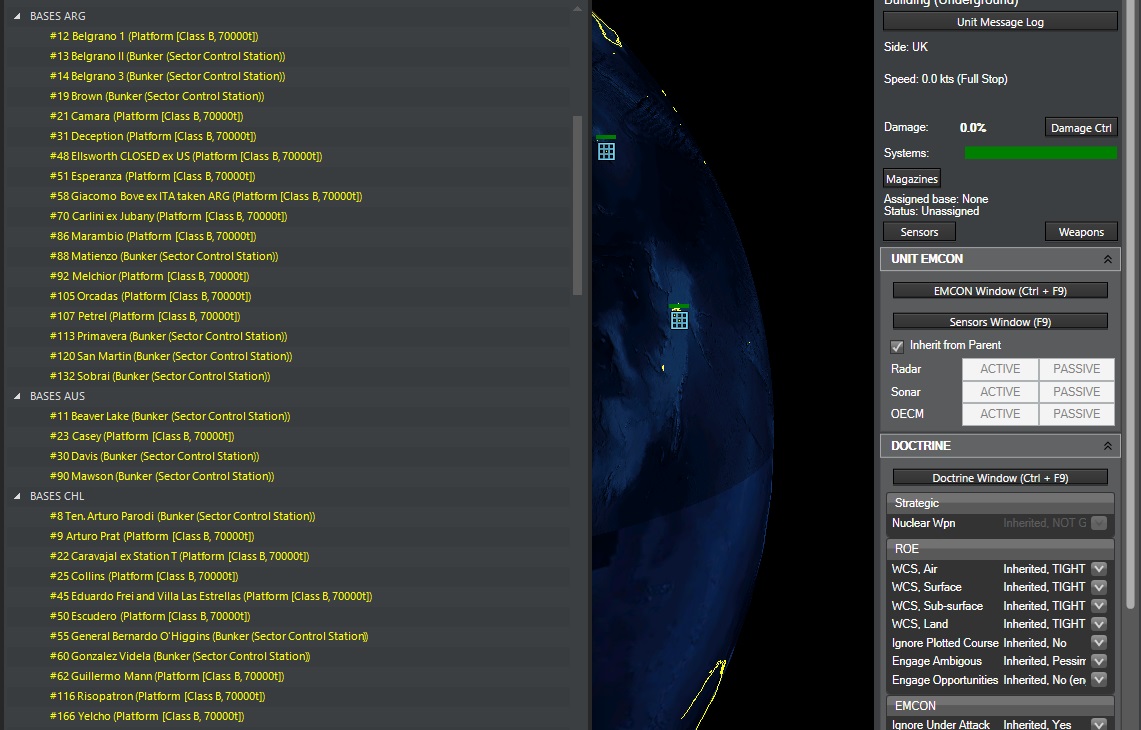Select #58 Giacomo Bove ex ITA entry
Screen dimensions: 1141x730
[206, 196]
